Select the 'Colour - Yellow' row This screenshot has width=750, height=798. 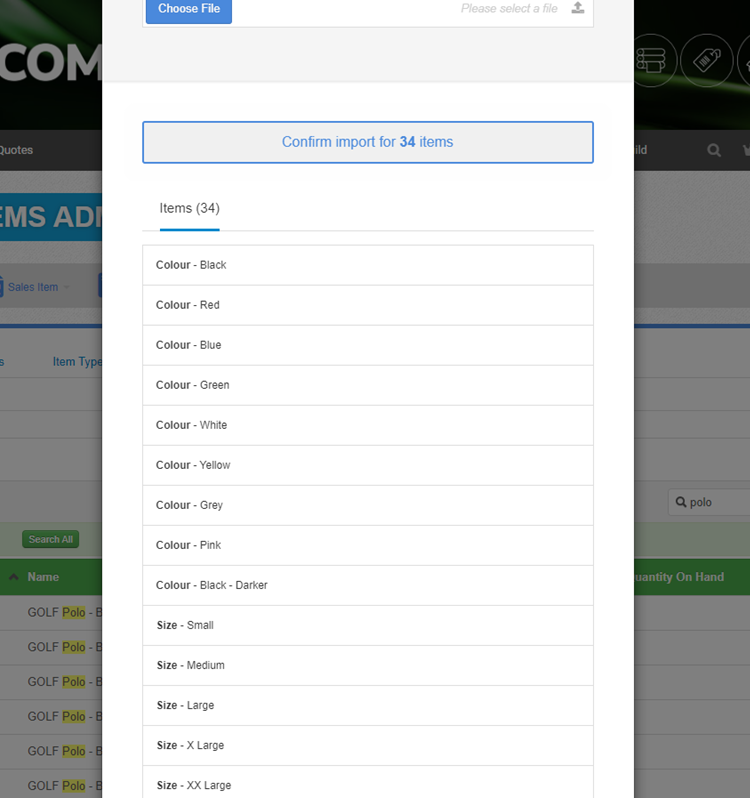coord(368,465)
